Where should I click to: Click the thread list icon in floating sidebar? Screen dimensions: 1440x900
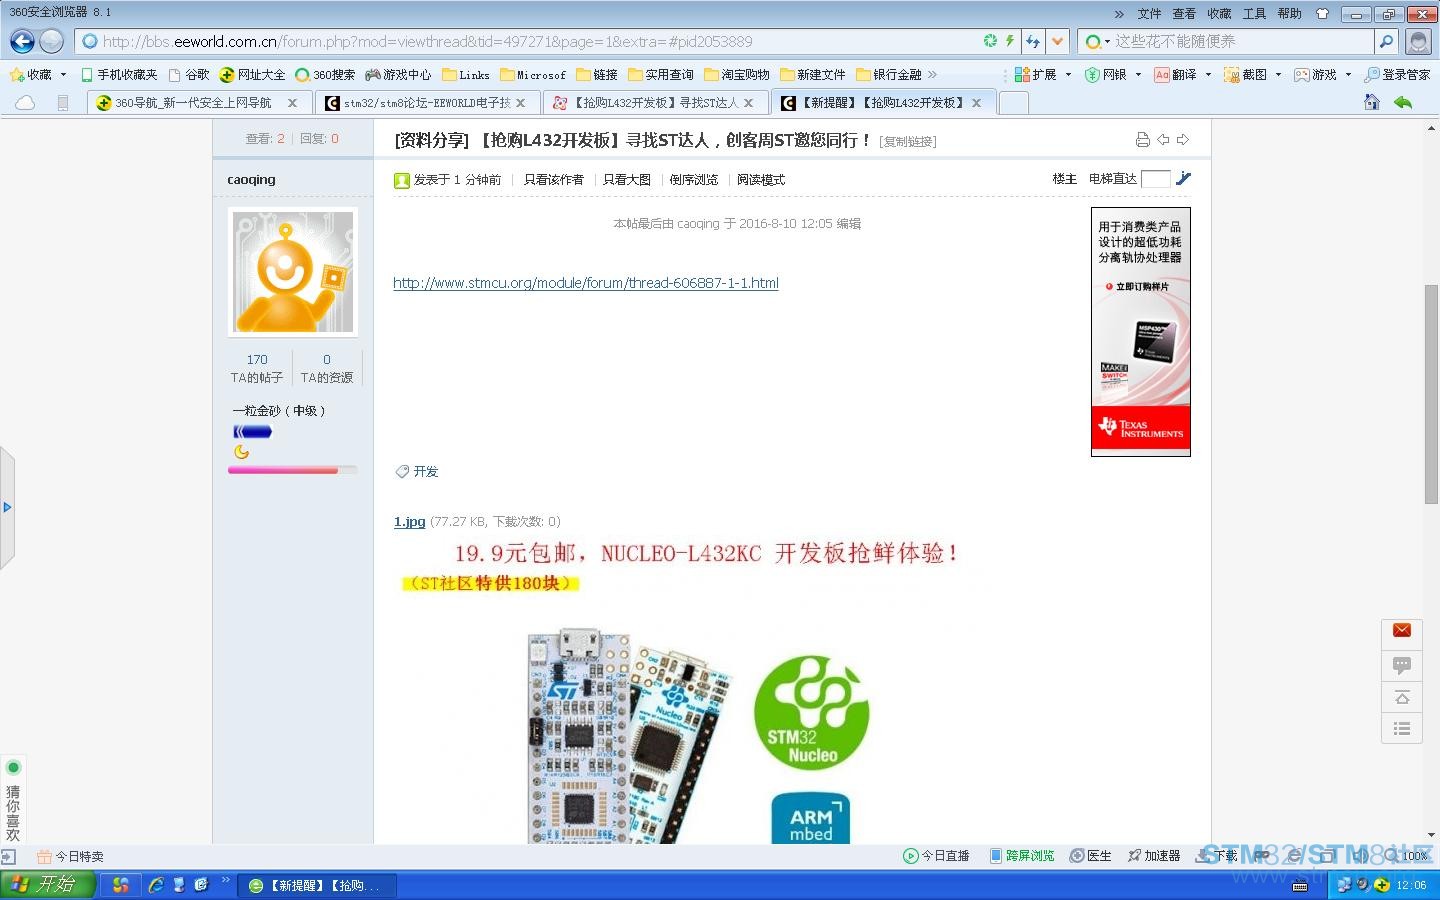[1402, 729]
